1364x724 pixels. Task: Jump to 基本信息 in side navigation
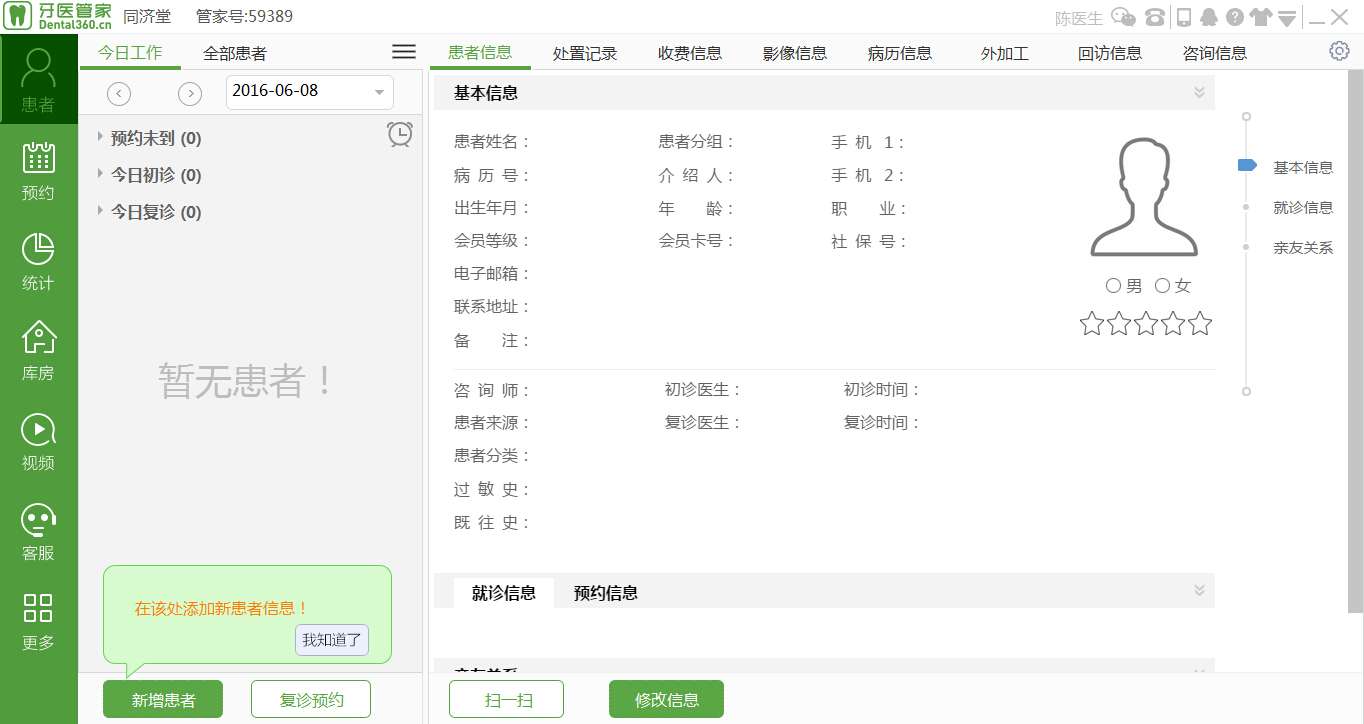coord(1303,167)
